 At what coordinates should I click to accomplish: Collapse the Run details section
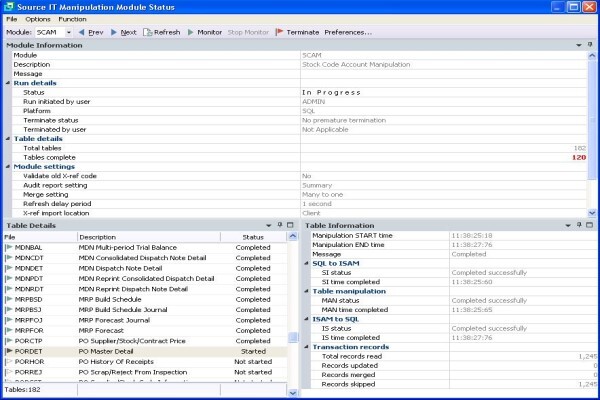[x=8, y=83]
